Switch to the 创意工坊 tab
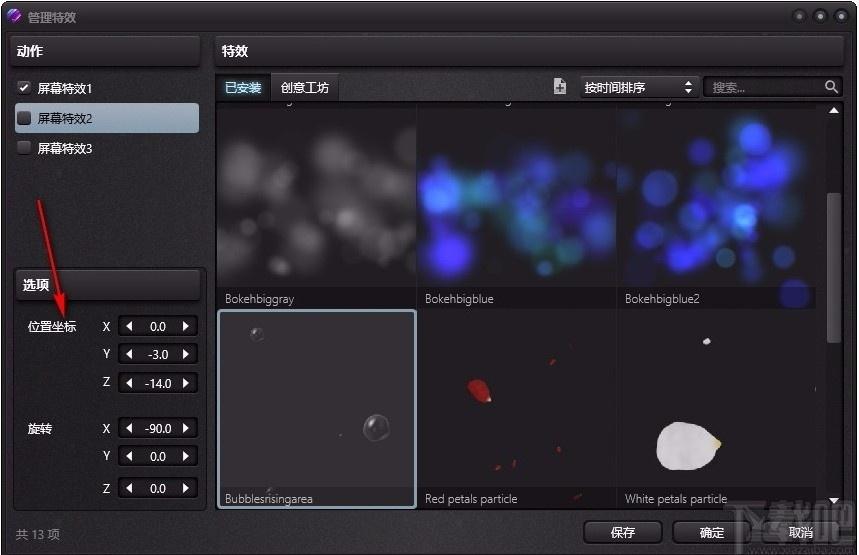Screen dimensions: 859x555 click(305, 88)
